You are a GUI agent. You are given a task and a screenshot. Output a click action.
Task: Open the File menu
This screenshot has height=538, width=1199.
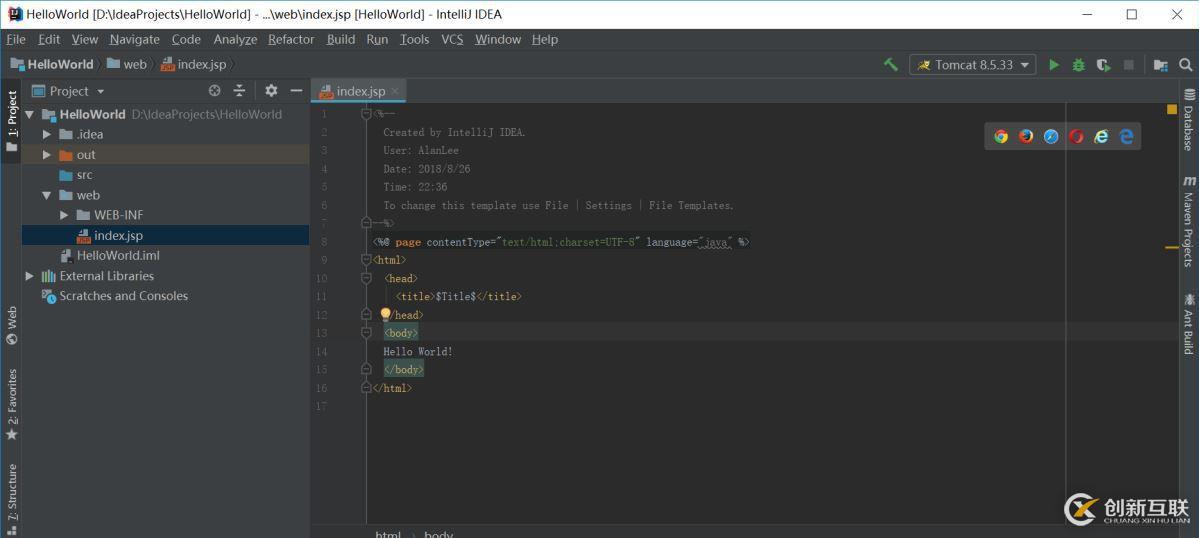coord(15,40)
